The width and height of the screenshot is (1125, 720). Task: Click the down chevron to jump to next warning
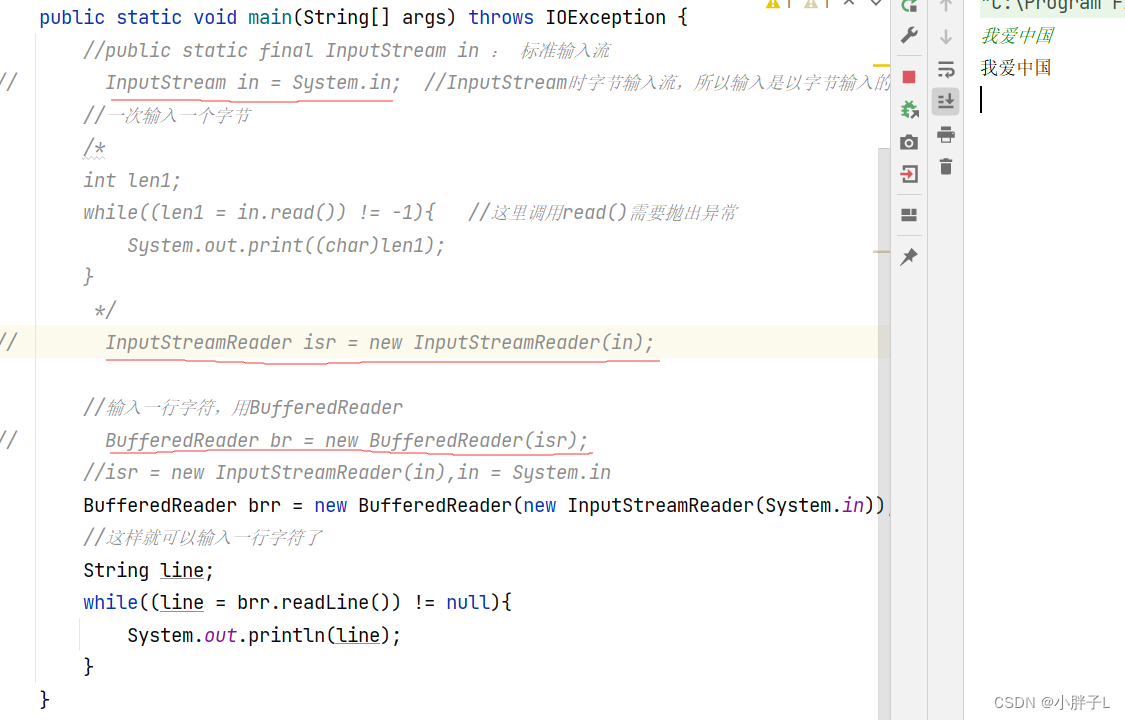click(876, 5)
